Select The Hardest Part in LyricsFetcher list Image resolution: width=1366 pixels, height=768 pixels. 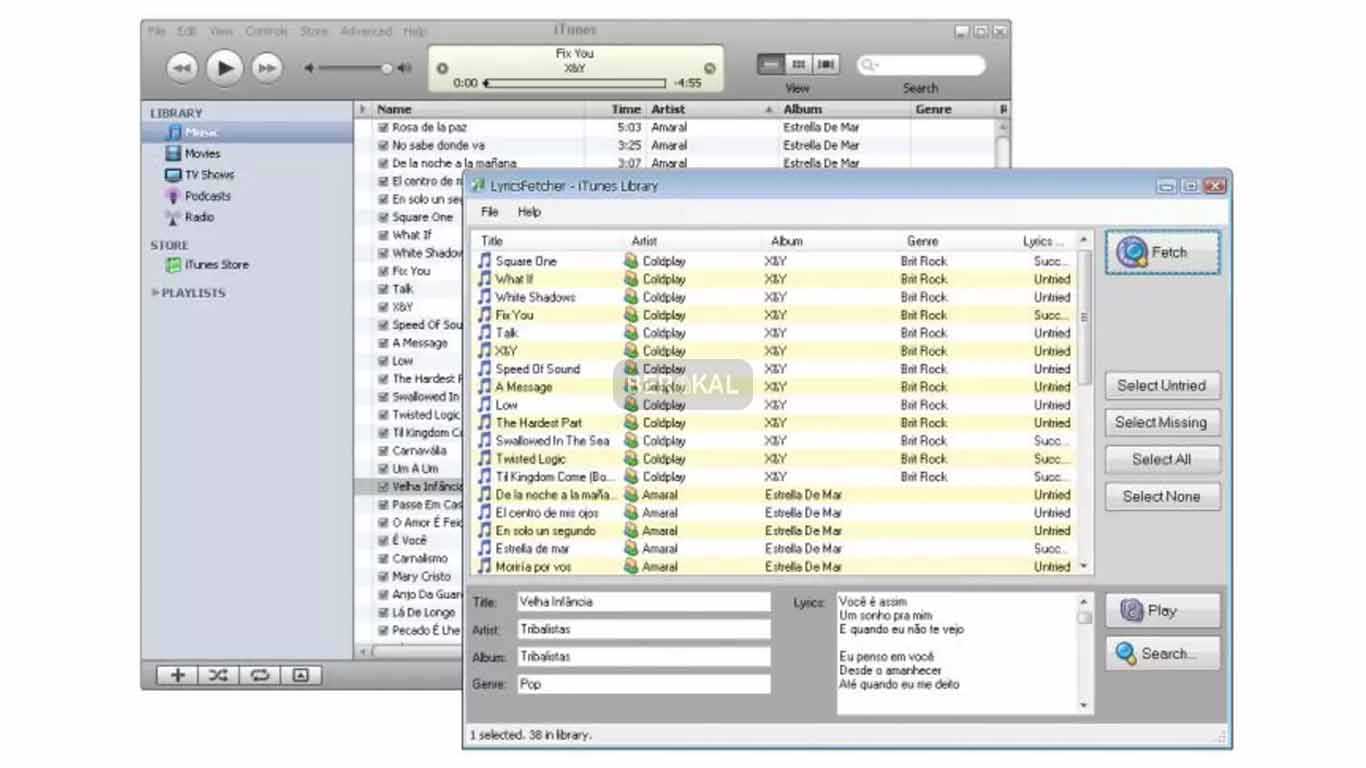[x=539, y=423]
